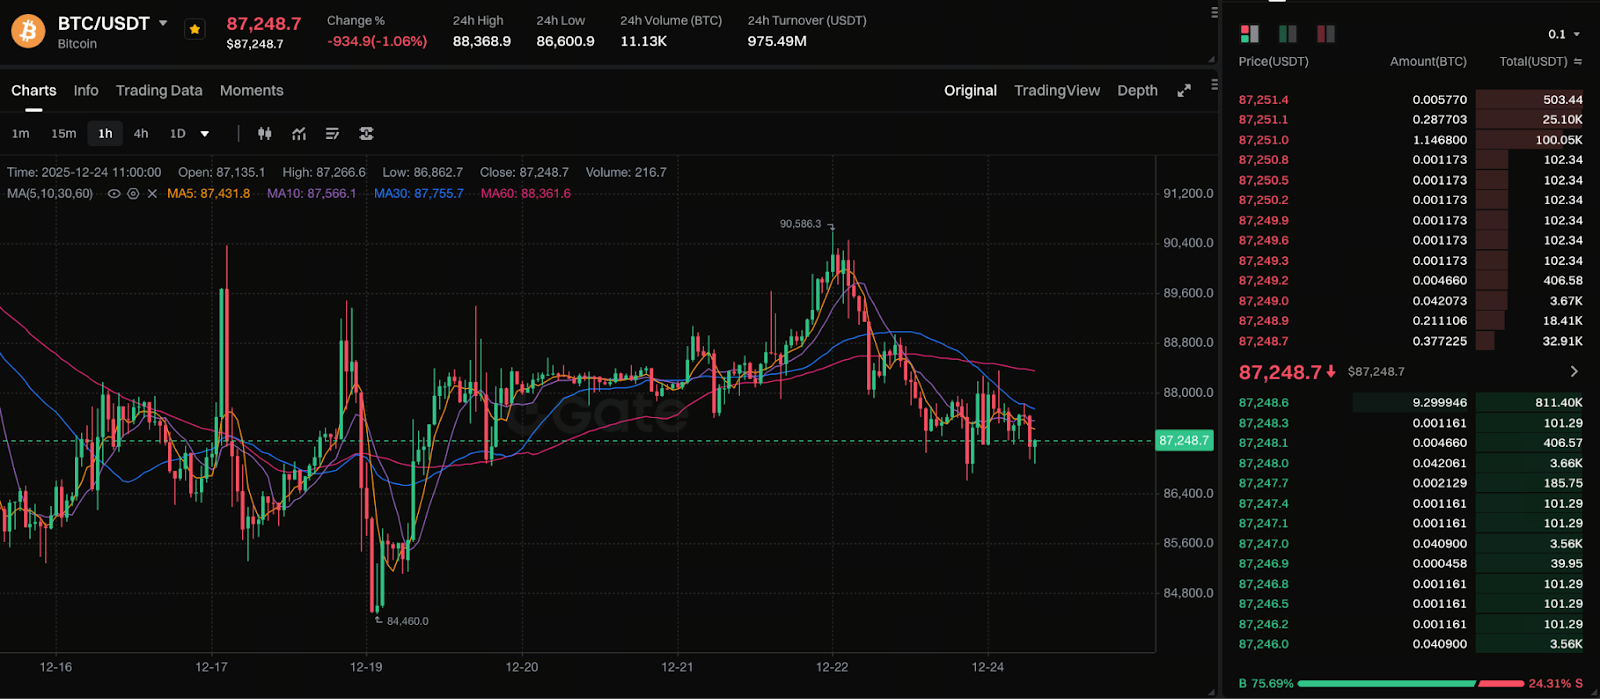
Task: Click the 100.05K ask total cell
Action: 1559,140
